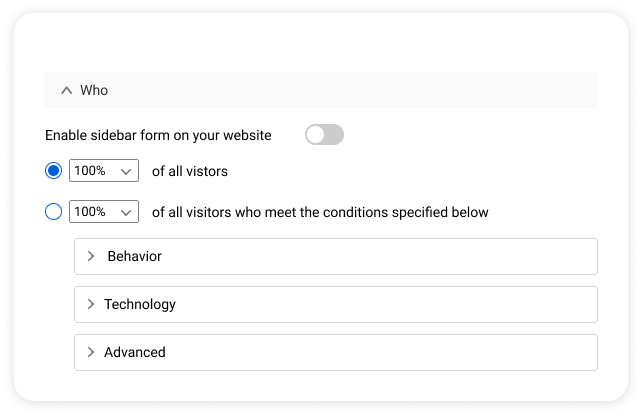Viewport: 642px width, 416px height.
Task: Enable the sidebar form toggle switch
Action: [x=324, y=135]
